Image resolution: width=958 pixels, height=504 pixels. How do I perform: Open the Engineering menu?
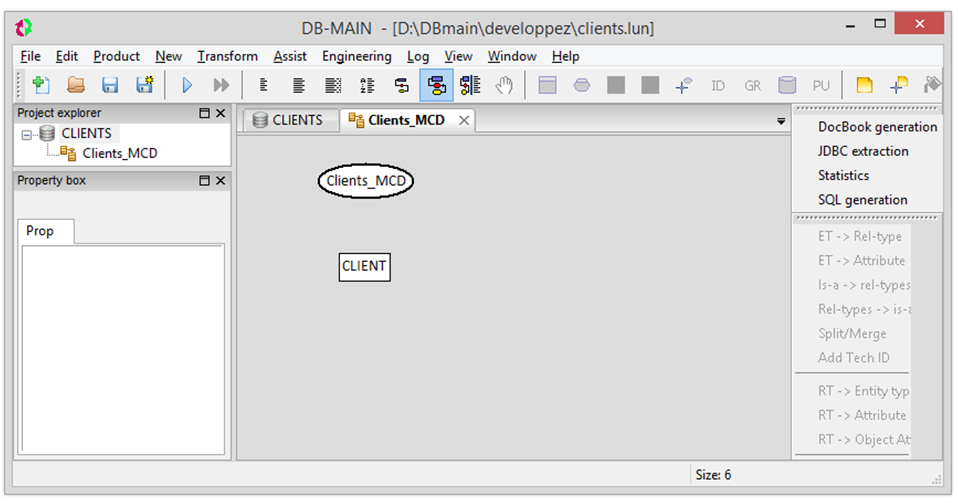[x=357, y=56]
